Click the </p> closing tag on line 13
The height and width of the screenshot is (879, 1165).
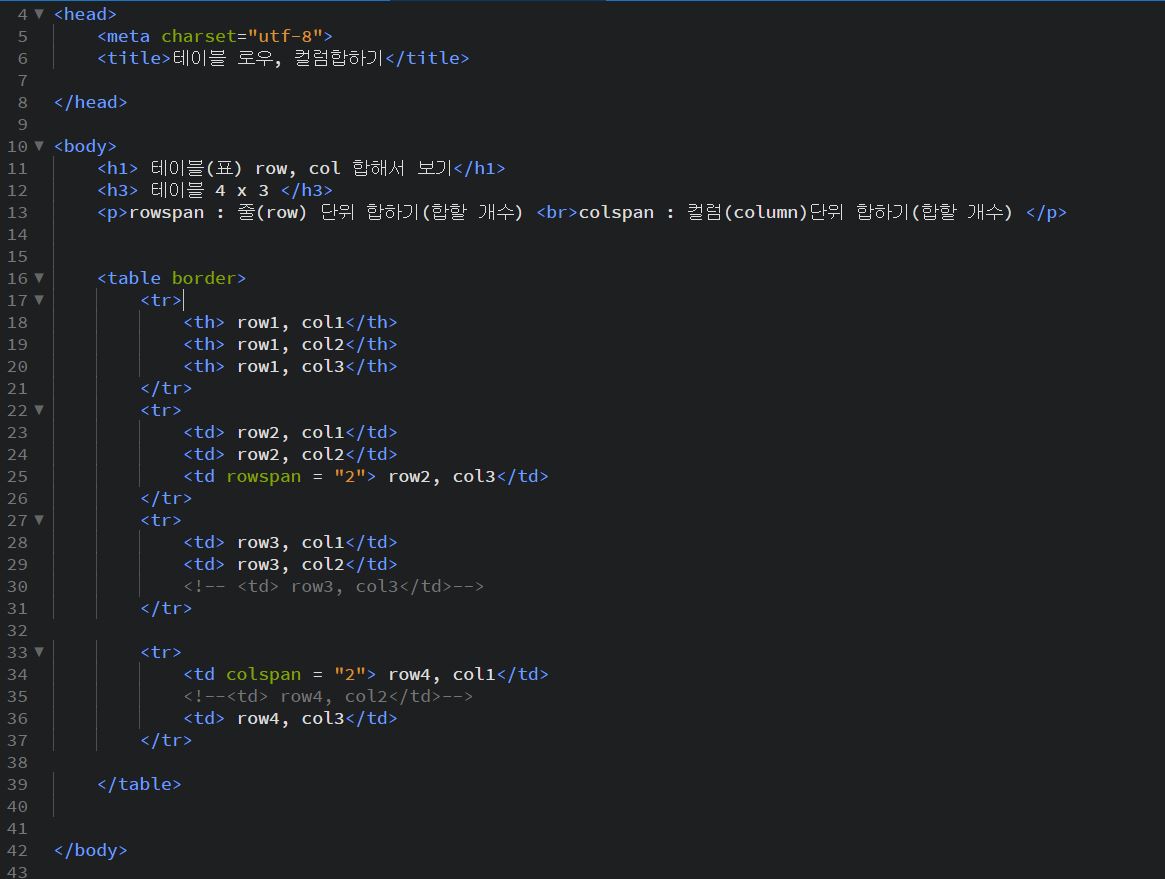[1046, 213]
